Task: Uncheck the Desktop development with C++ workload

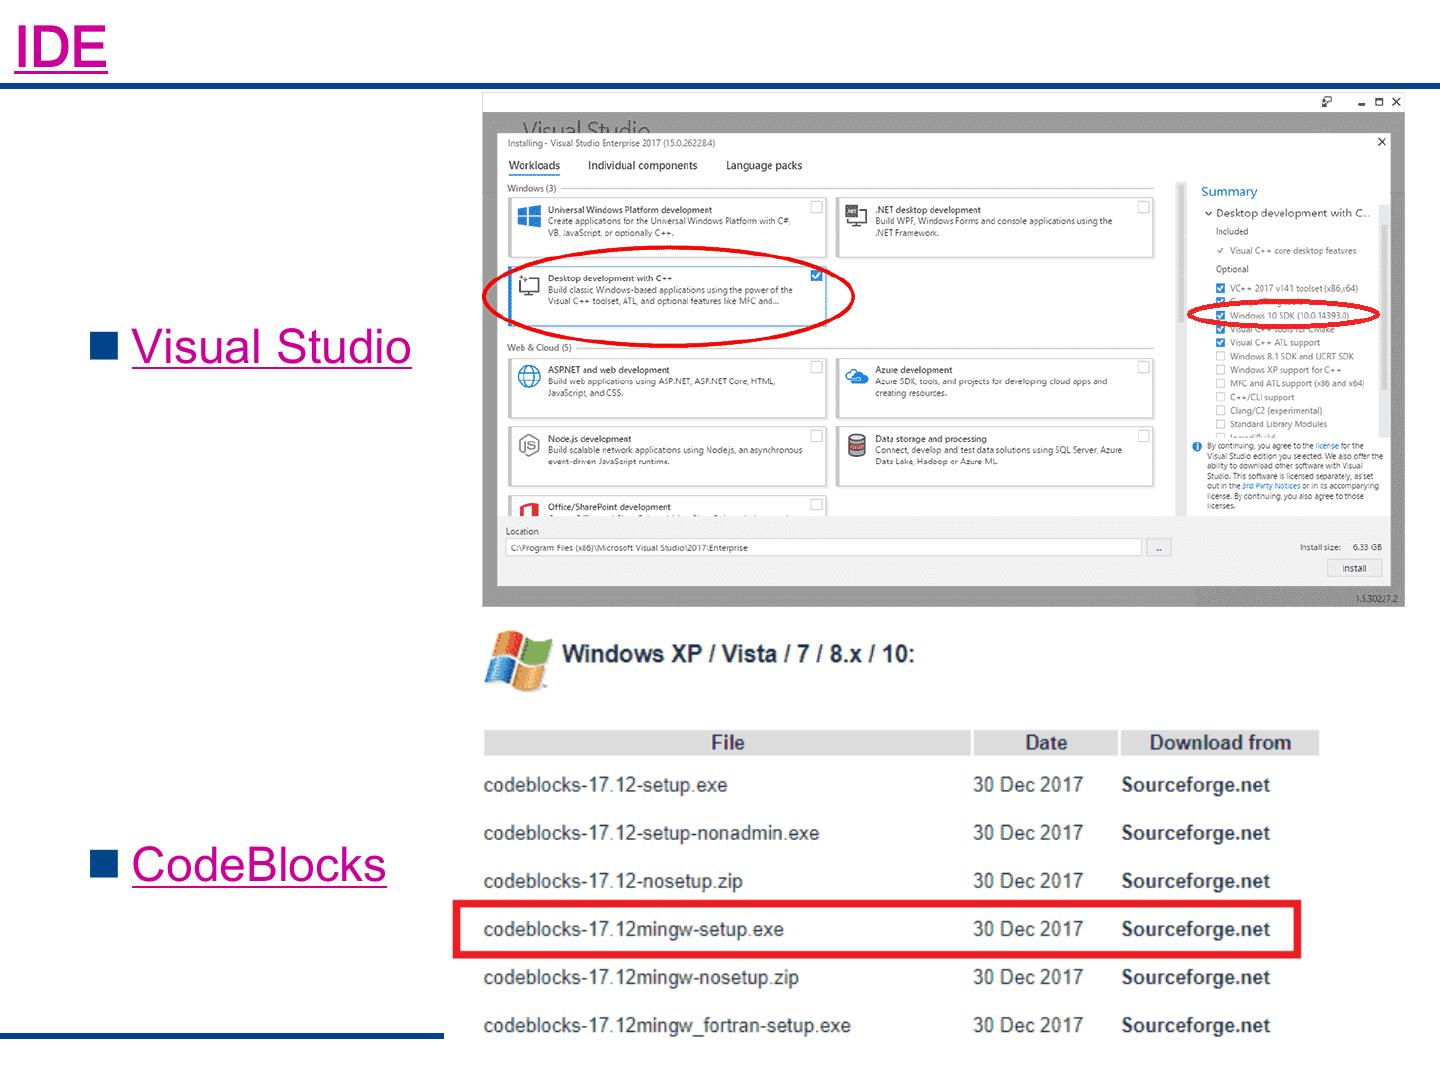Action: point(816,275)
